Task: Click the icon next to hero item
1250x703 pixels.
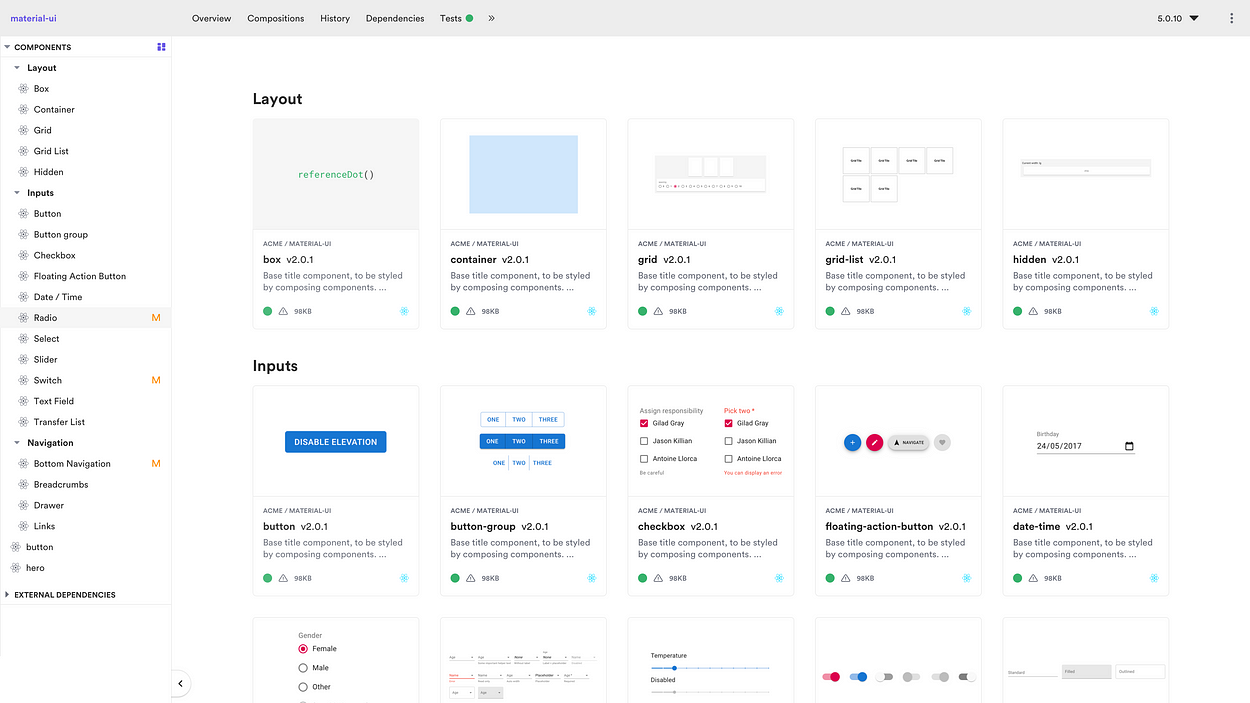Action: (15, 568)
